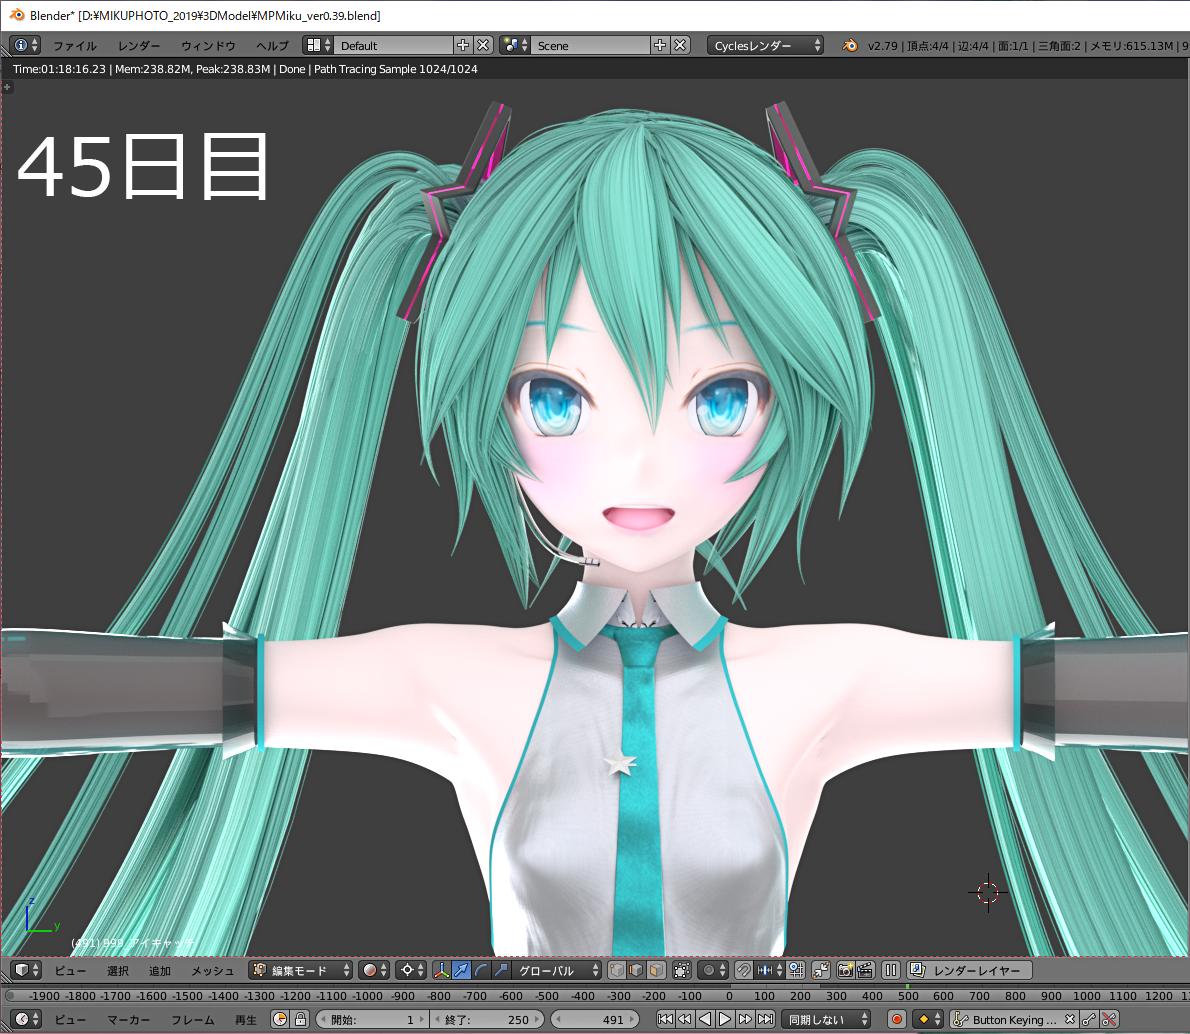The image size is (1190, 1034).
Task: Click the Default screen layout name field
Action: (x=393, y=46)
